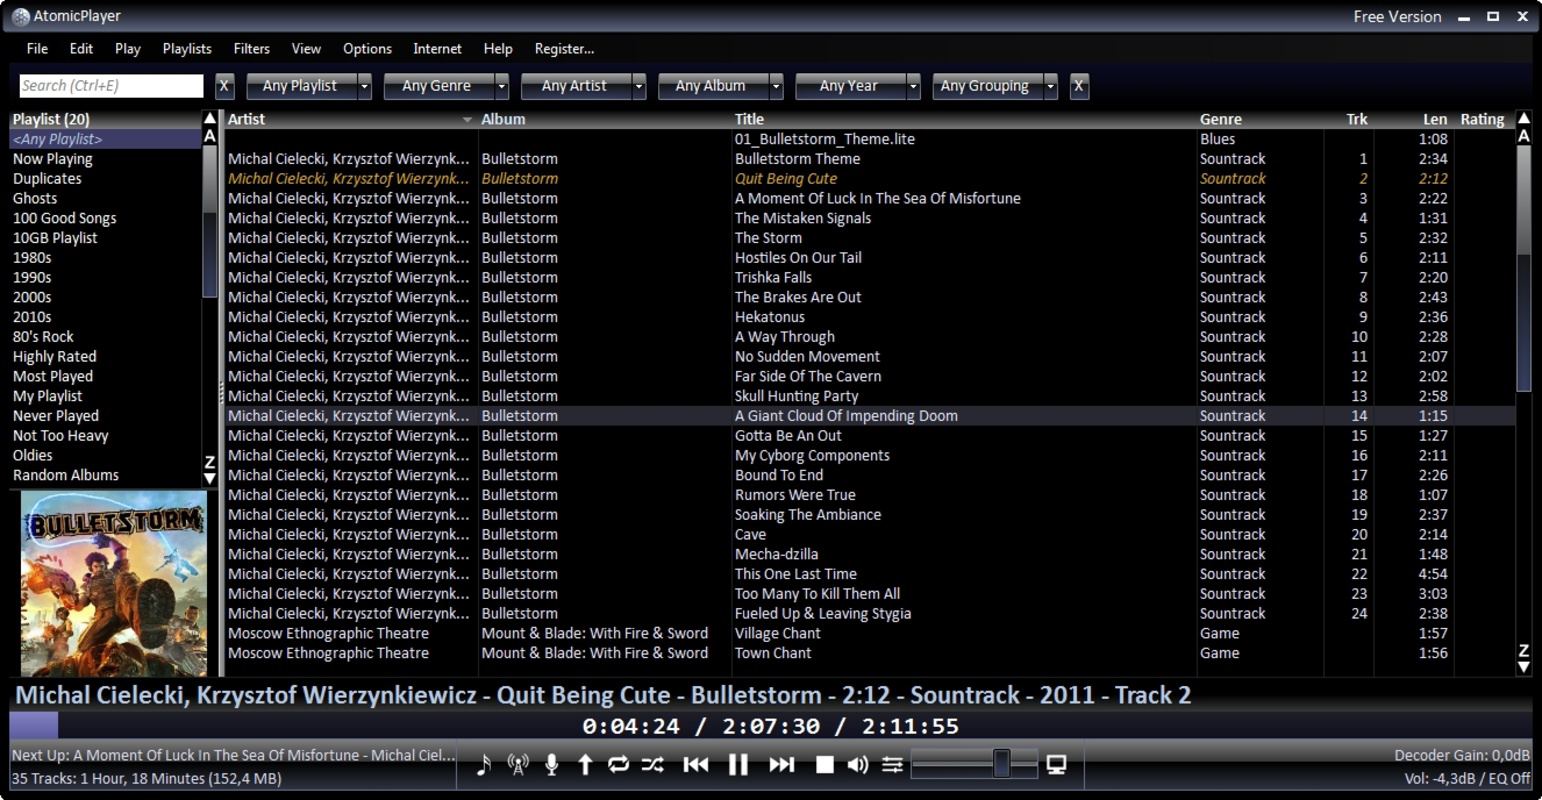Screen dimensions: 1542x800
Task: Click the Register... menu item
Action: point(564,48)
